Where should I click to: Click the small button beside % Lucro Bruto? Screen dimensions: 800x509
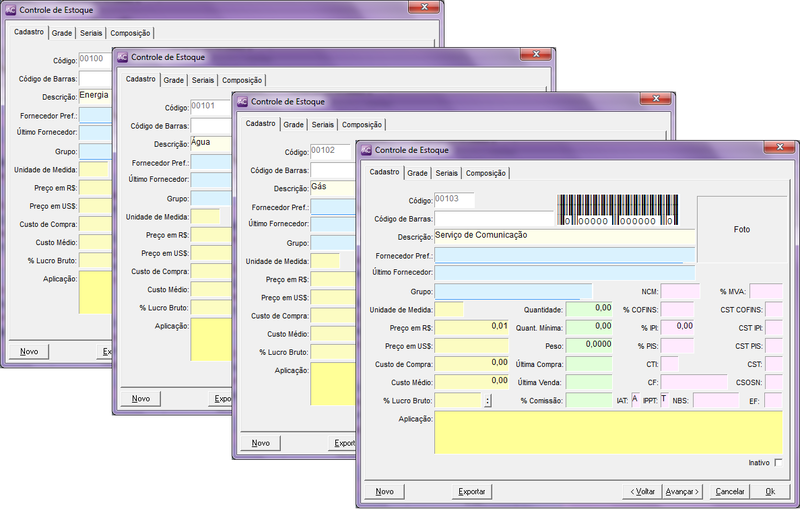pos(488,401)
